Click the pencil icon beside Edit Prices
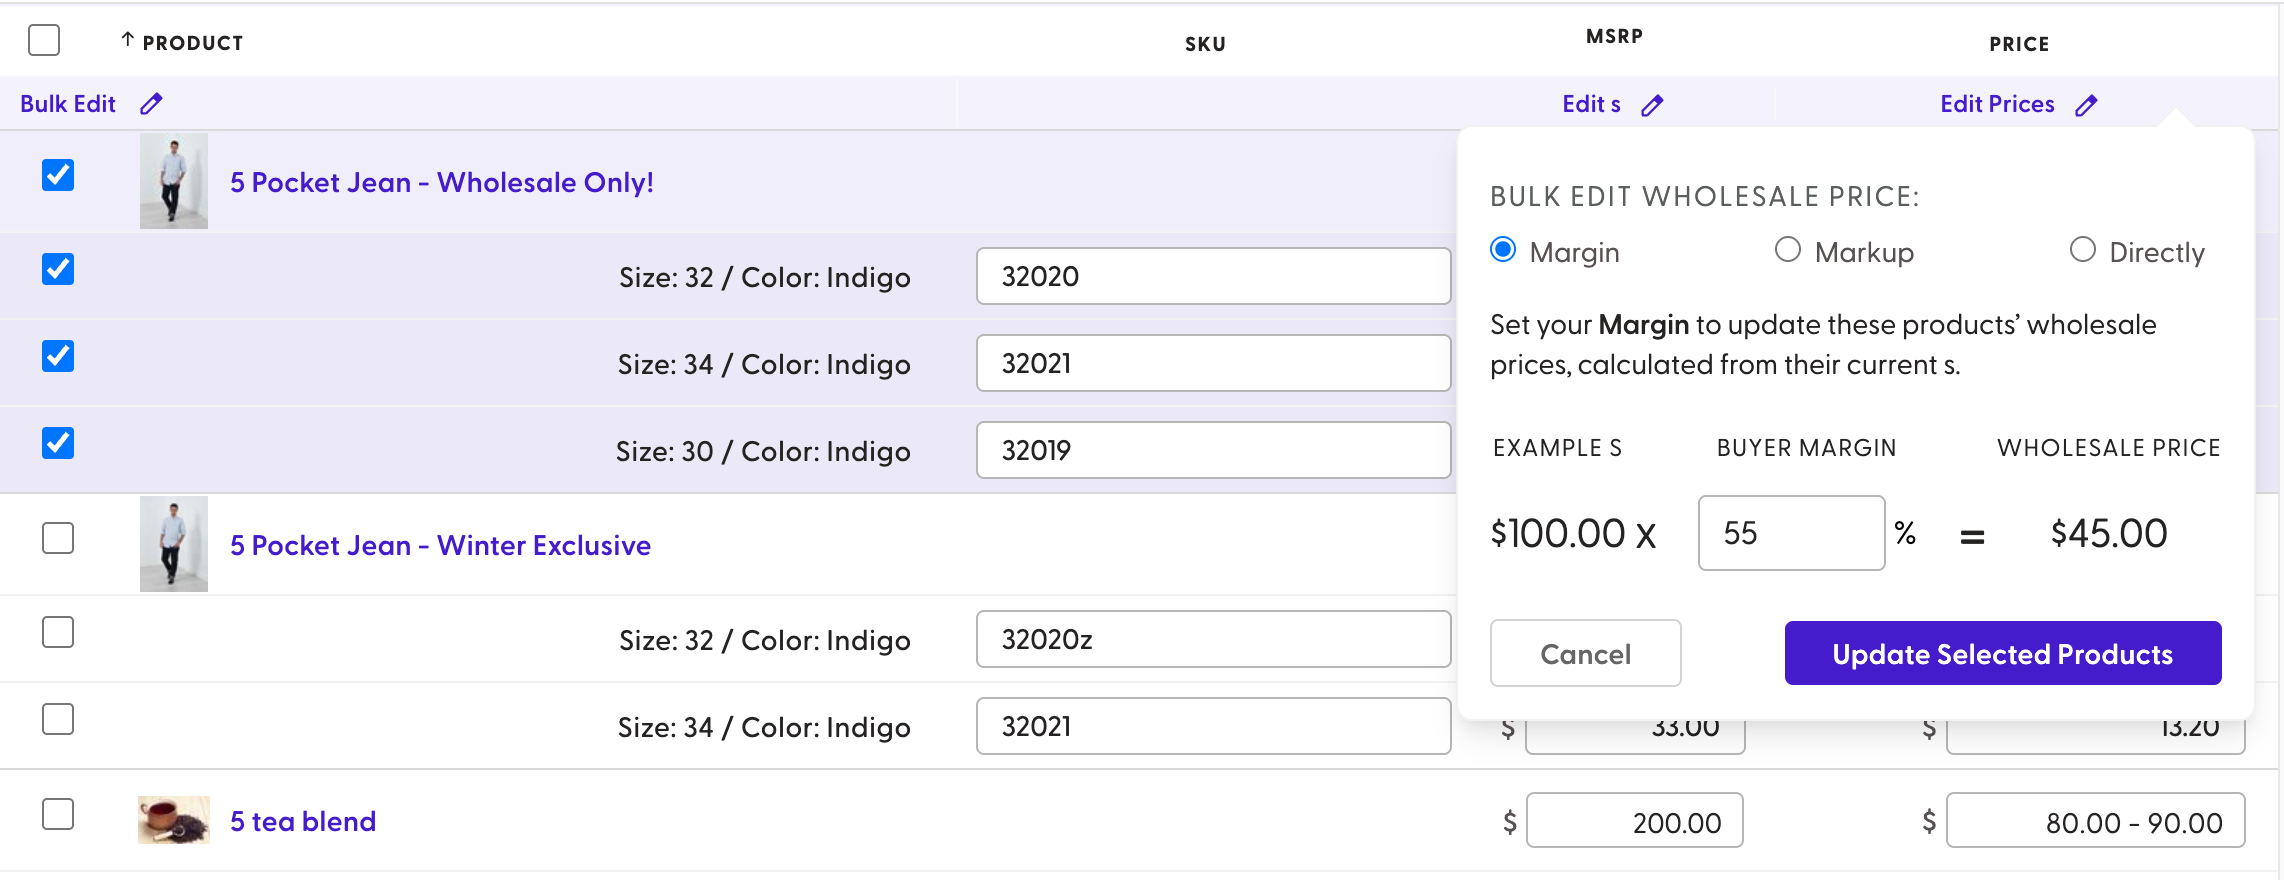The width and height of the screenshot is (2284, 880). click(2086, 105)
